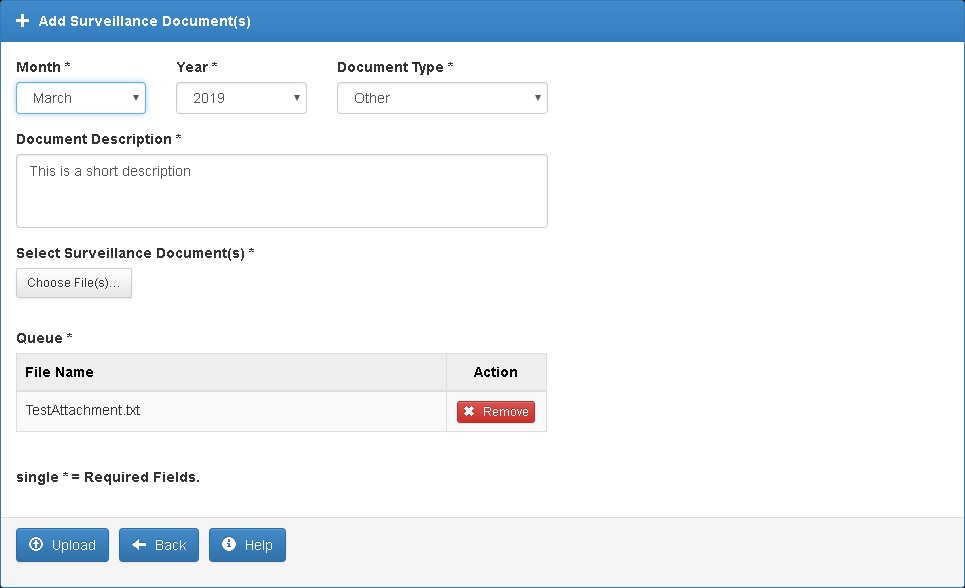965x588 pixels.
Task: Select the TestAttachment.txt file name in queue
Action: pos(83,410)
